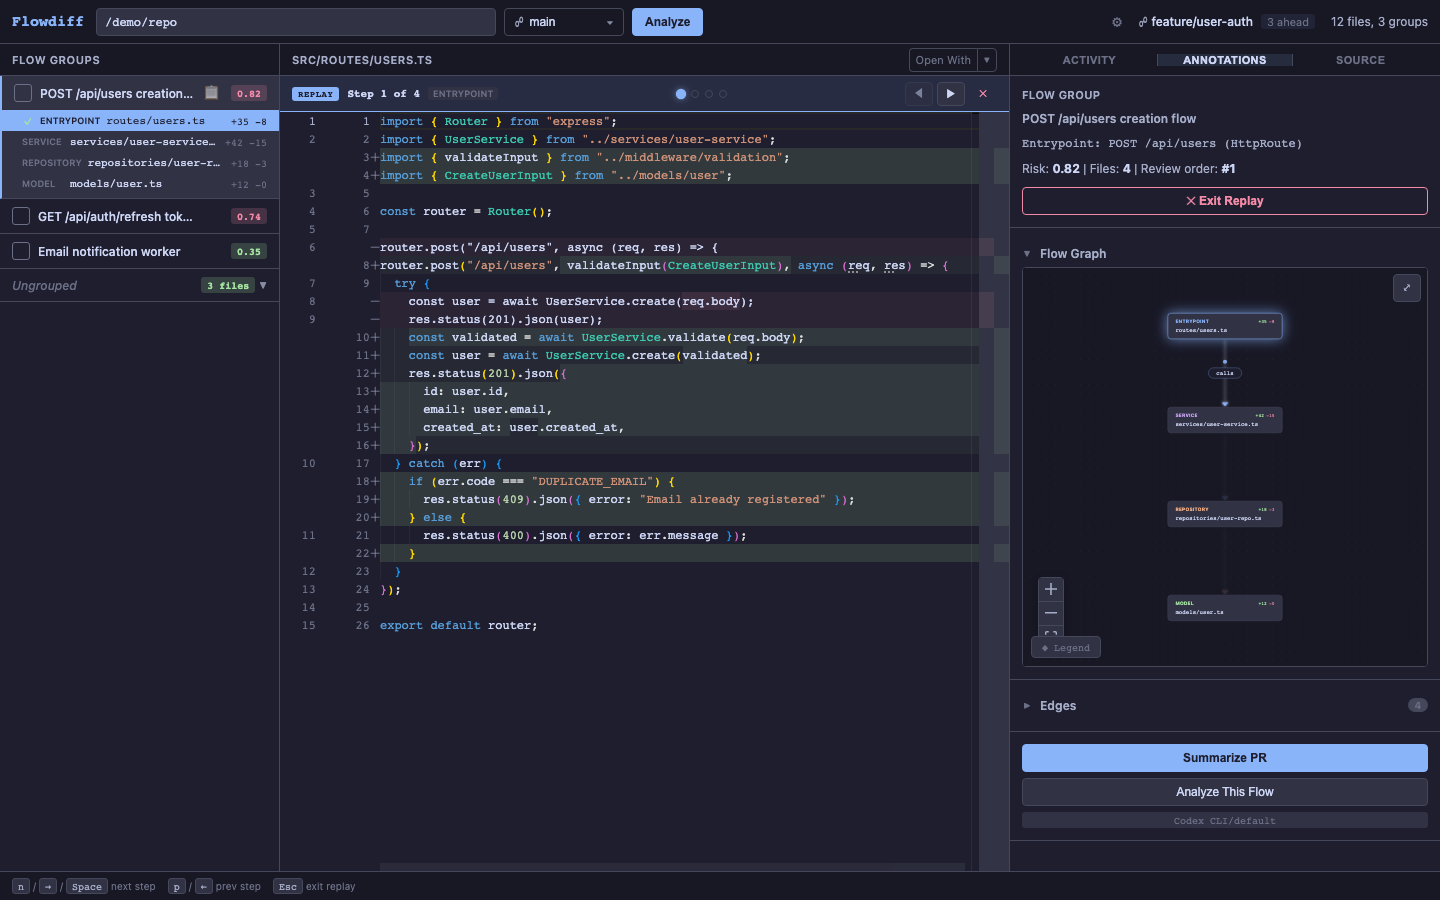The image size is (1440, 900).
Task: Collapse the Flow Graph section
Action: tap(1027, 254)
